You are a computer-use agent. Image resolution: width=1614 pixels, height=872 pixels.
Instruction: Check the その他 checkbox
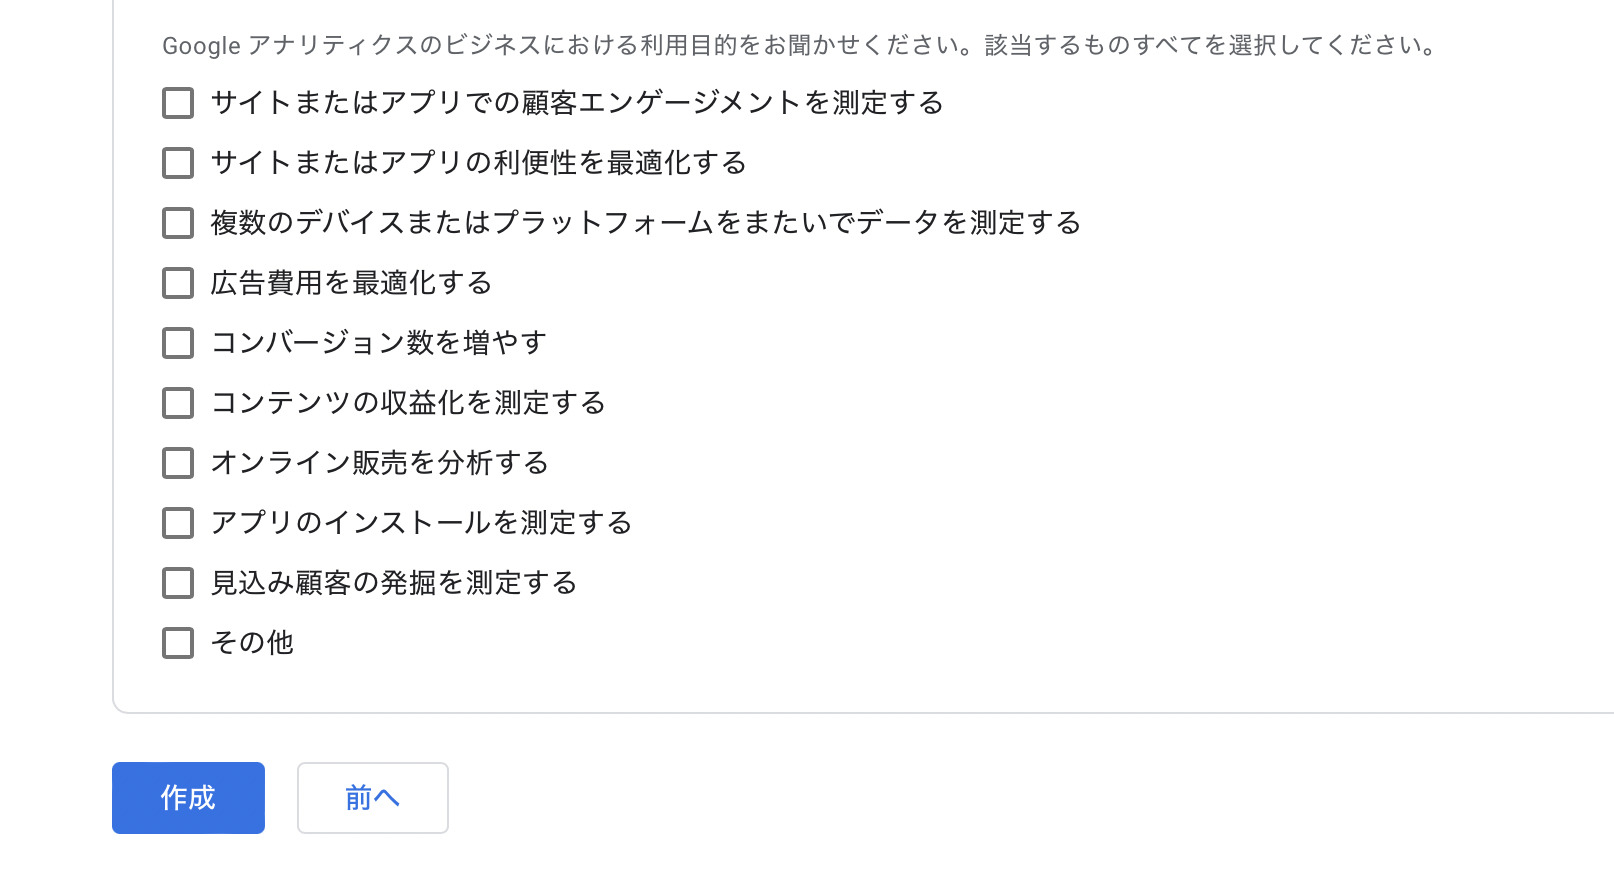(x=178, y=643)
